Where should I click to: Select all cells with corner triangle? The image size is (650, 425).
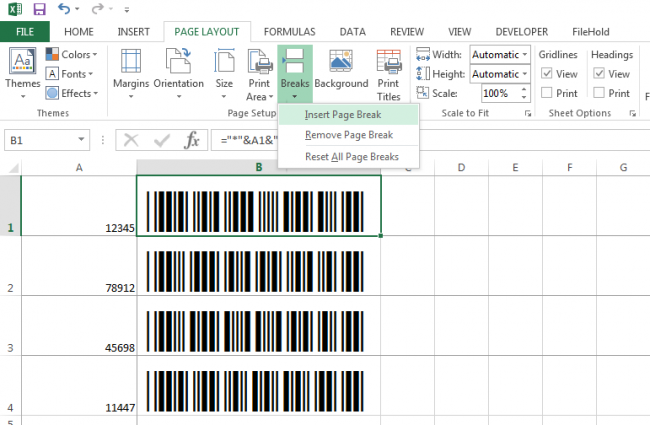[x=13, y=168]
